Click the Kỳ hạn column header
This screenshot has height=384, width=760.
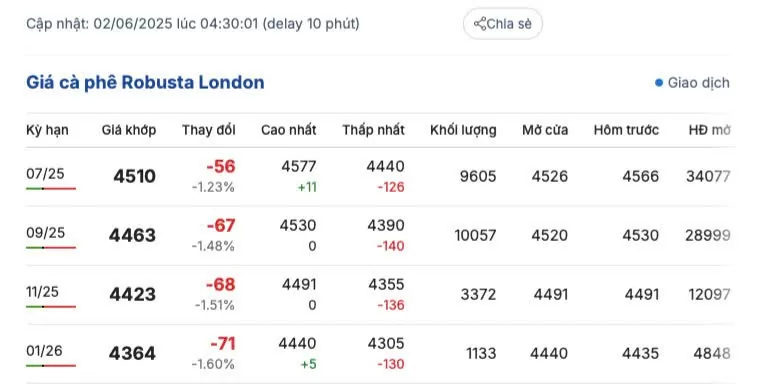point(47,130)
